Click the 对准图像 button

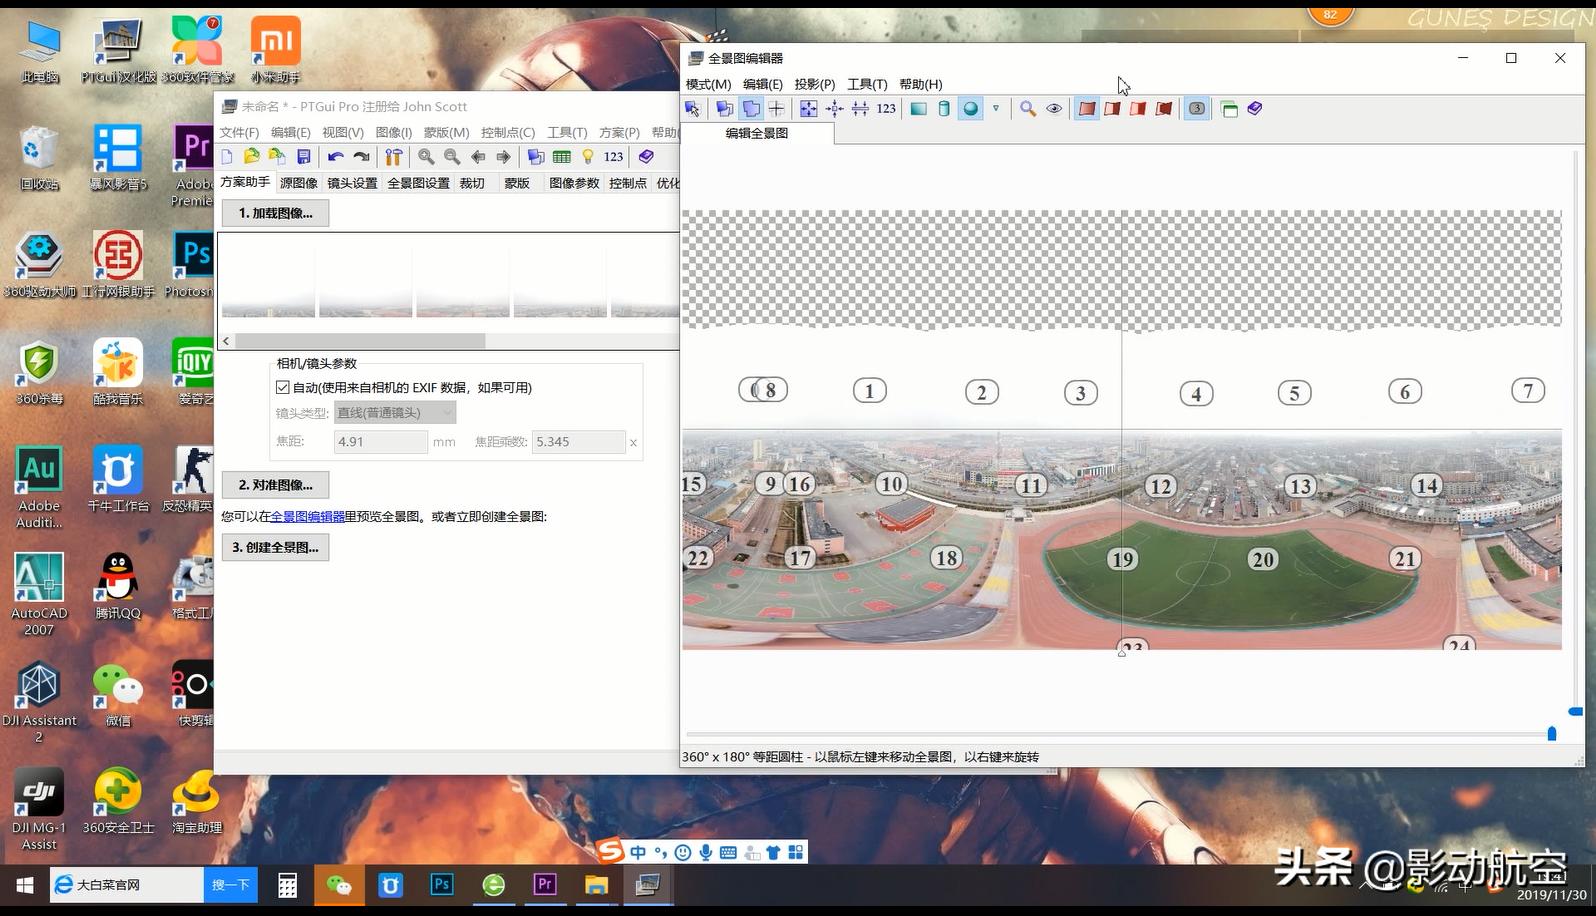coord(275,485)
